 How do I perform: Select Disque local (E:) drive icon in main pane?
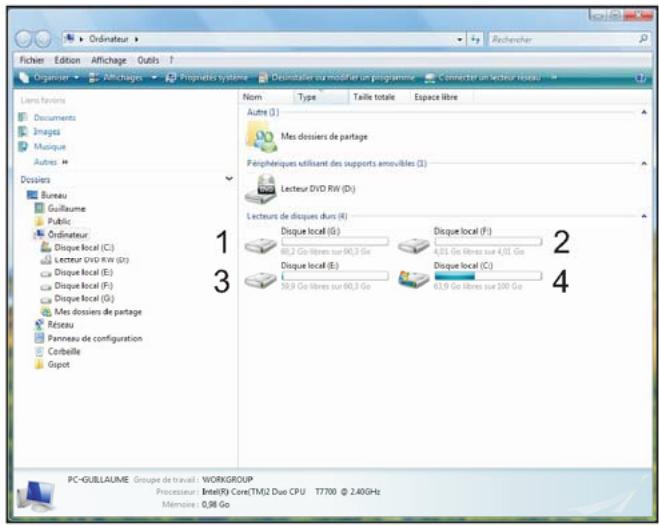(x=261, y=279)
